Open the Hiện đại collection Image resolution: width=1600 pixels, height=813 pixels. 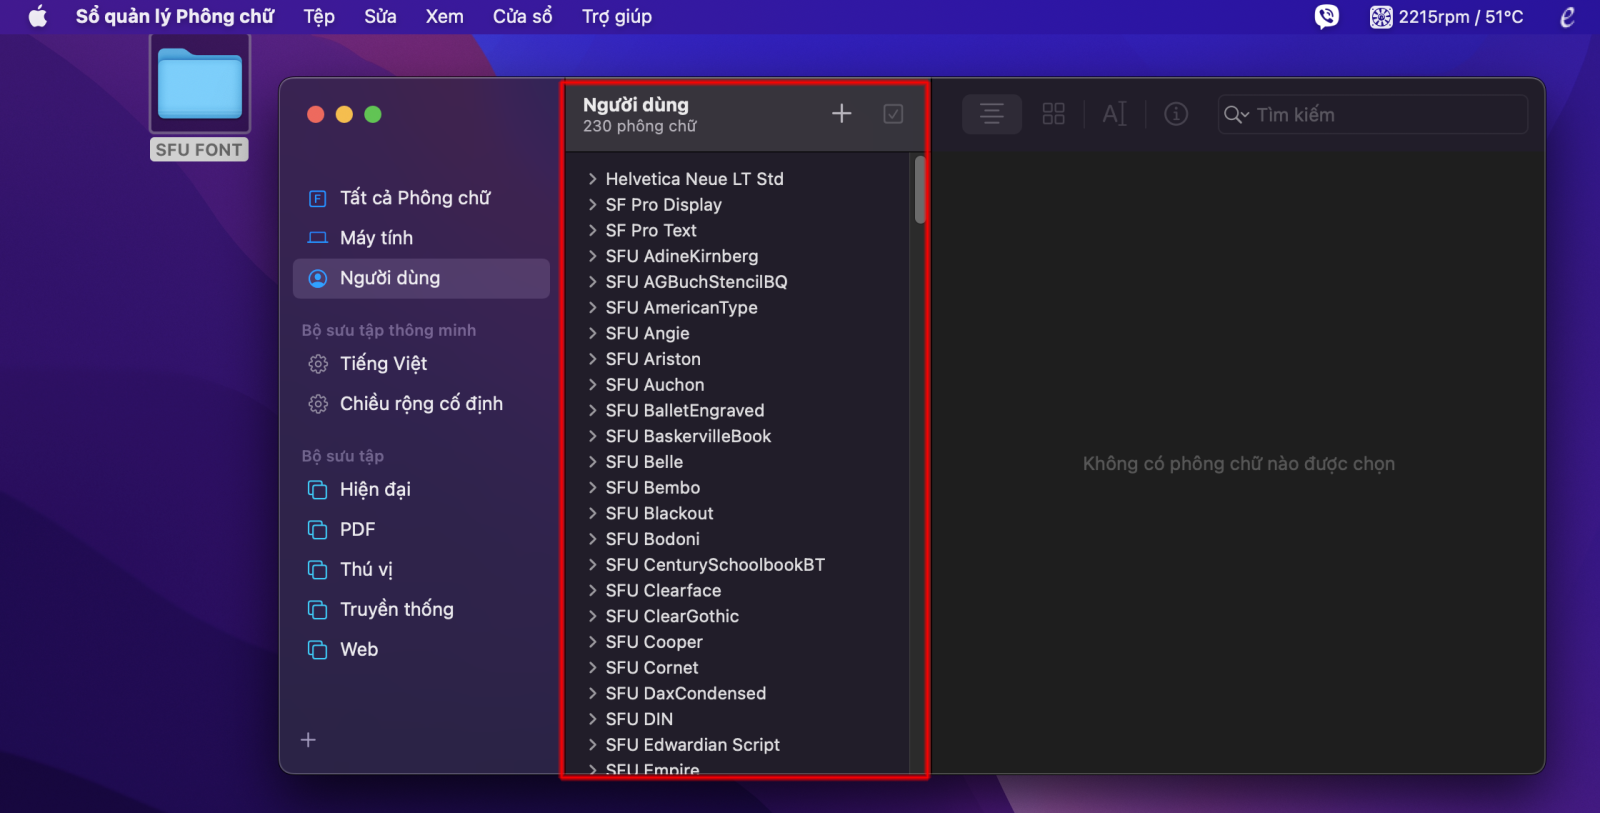pos(421,490)
